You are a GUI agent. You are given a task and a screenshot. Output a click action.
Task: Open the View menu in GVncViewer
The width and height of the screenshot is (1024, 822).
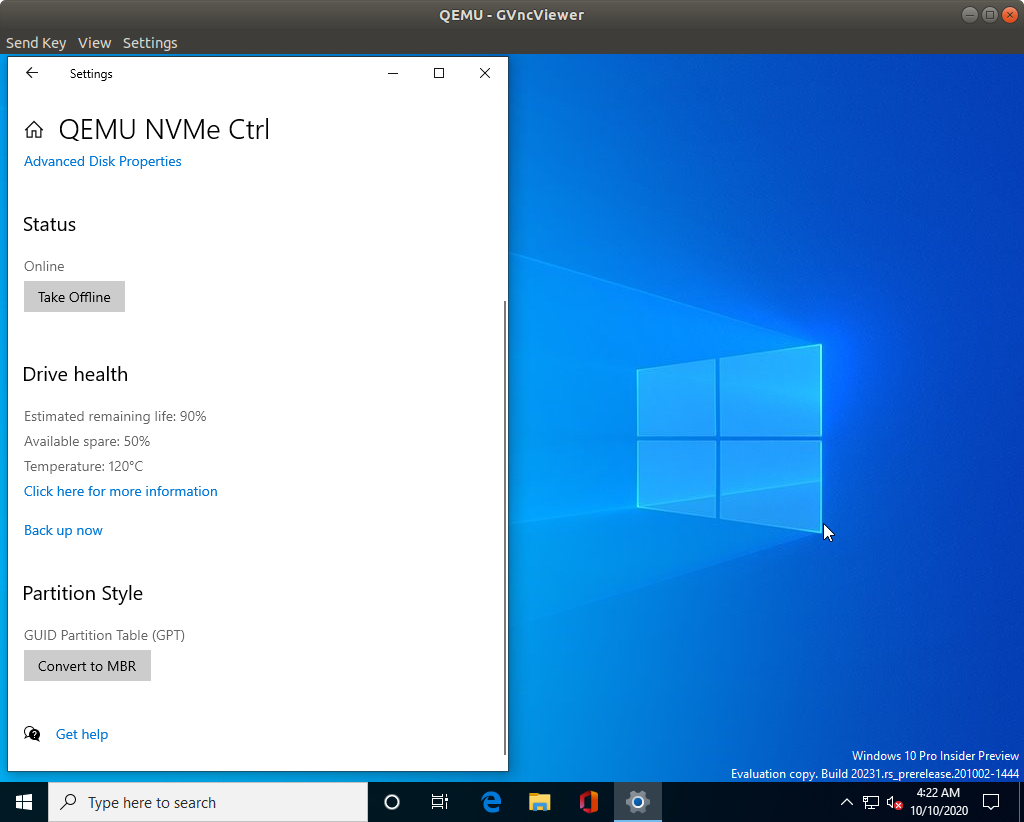pos(94,43)
